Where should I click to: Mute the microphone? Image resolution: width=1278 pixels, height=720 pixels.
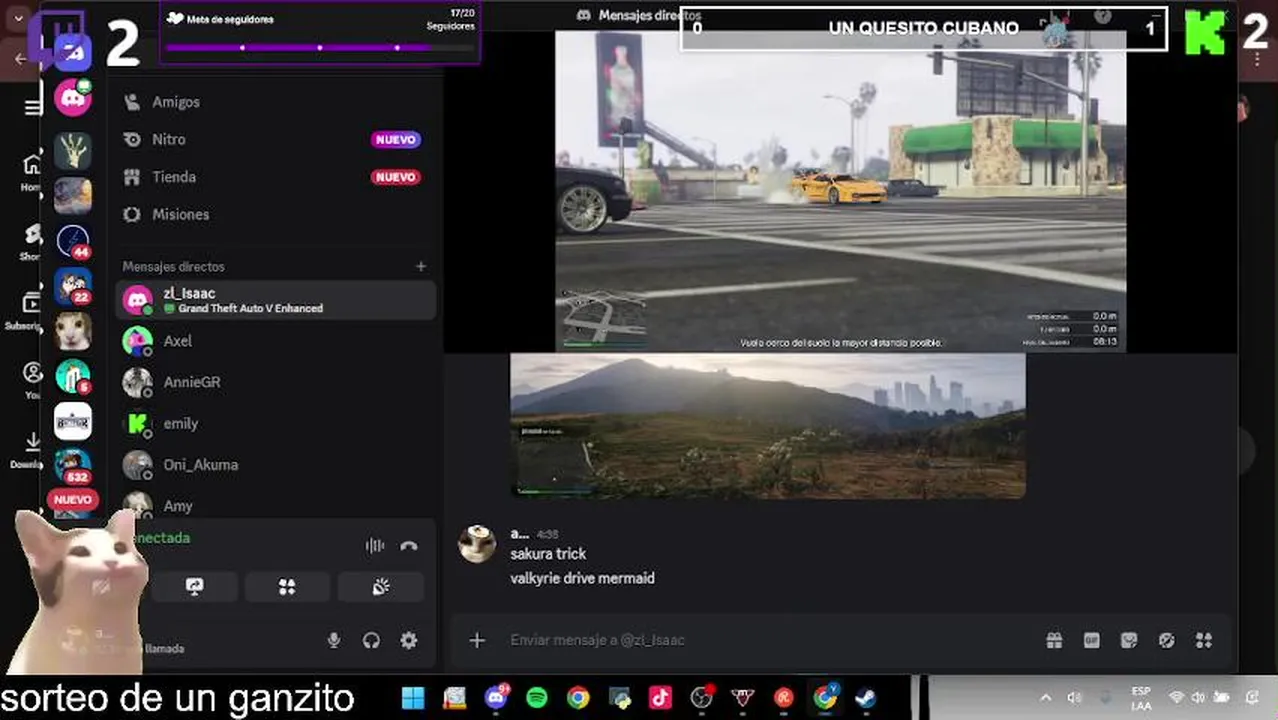334,640
